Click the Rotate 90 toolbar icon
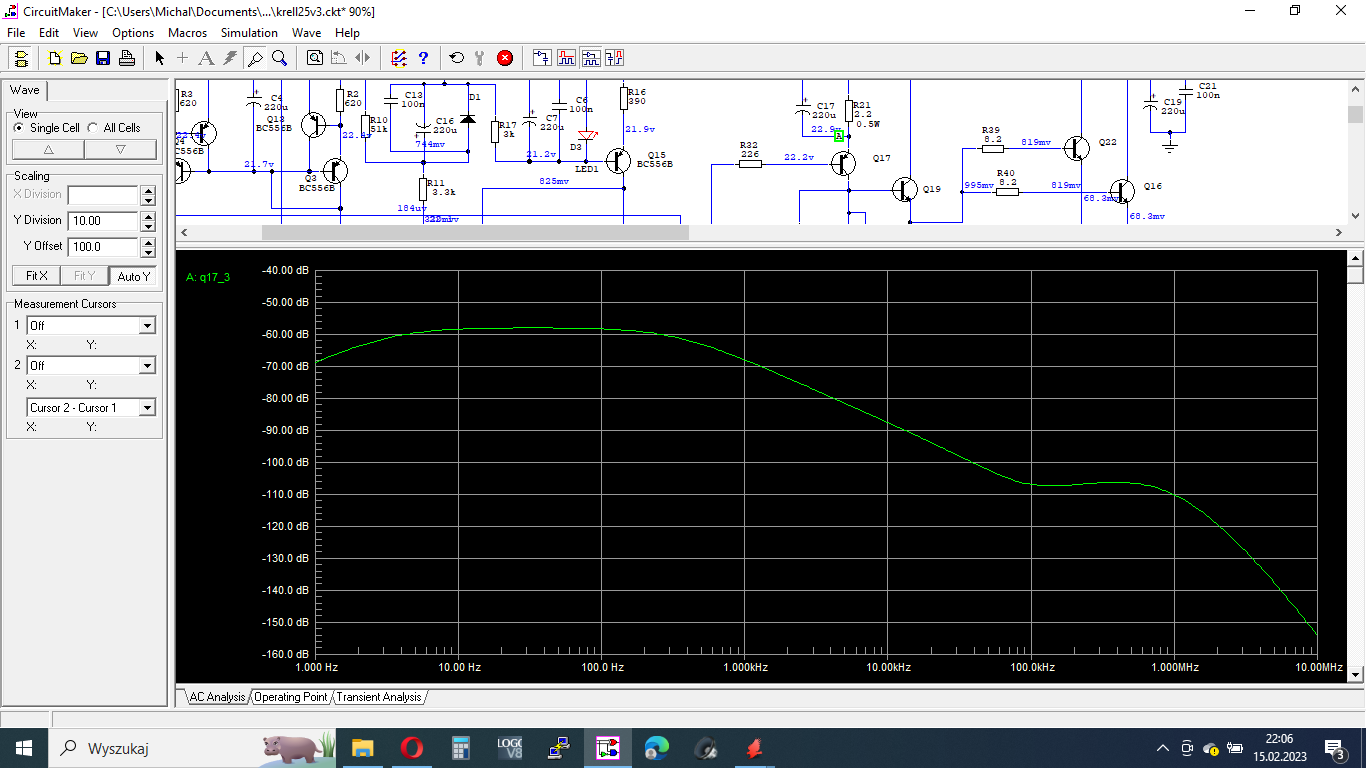The height and width of the screenshot is (768, 1366). click(x=339, y=58)
